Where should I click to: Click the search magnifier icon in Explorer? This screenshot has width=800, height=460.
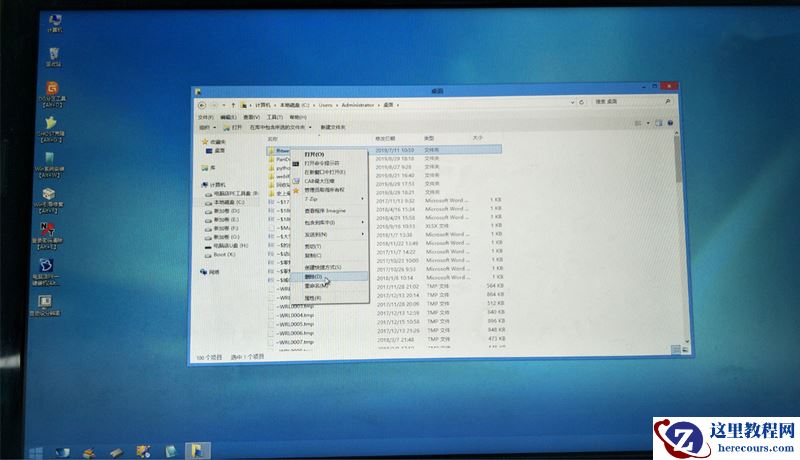[668, 101]
